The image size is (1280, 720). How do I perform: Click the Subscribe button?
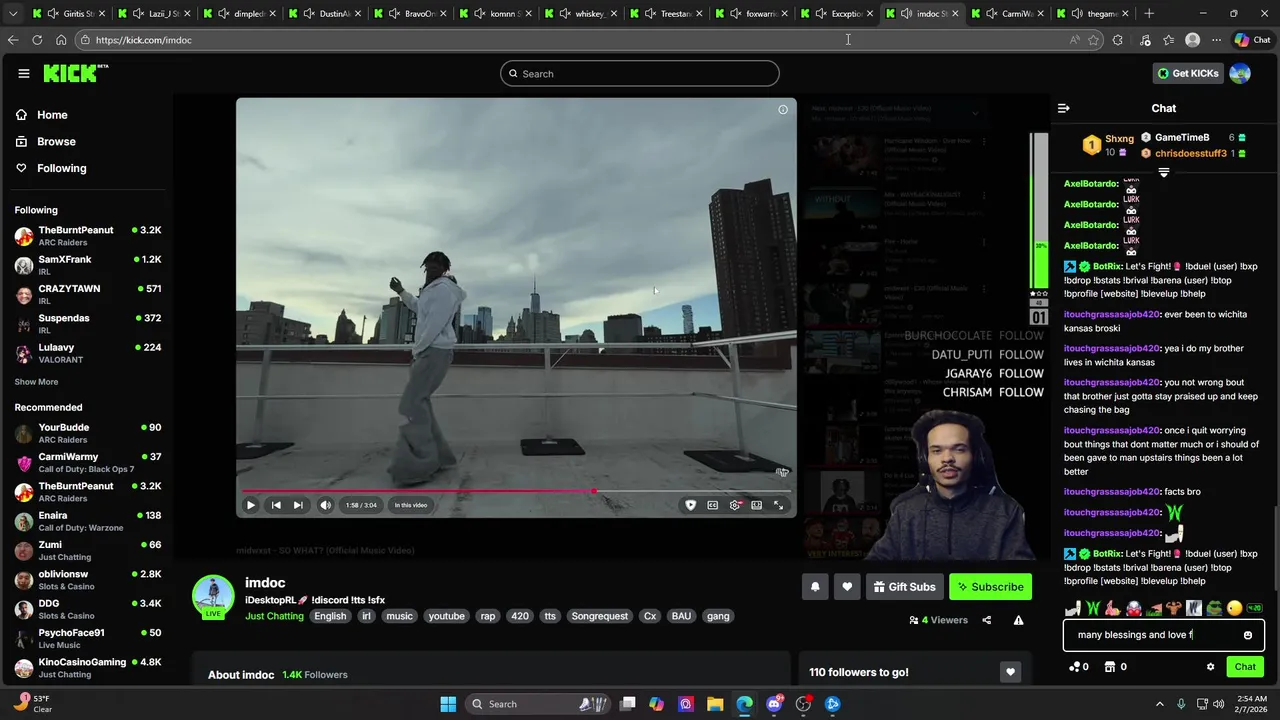point(990,587)
